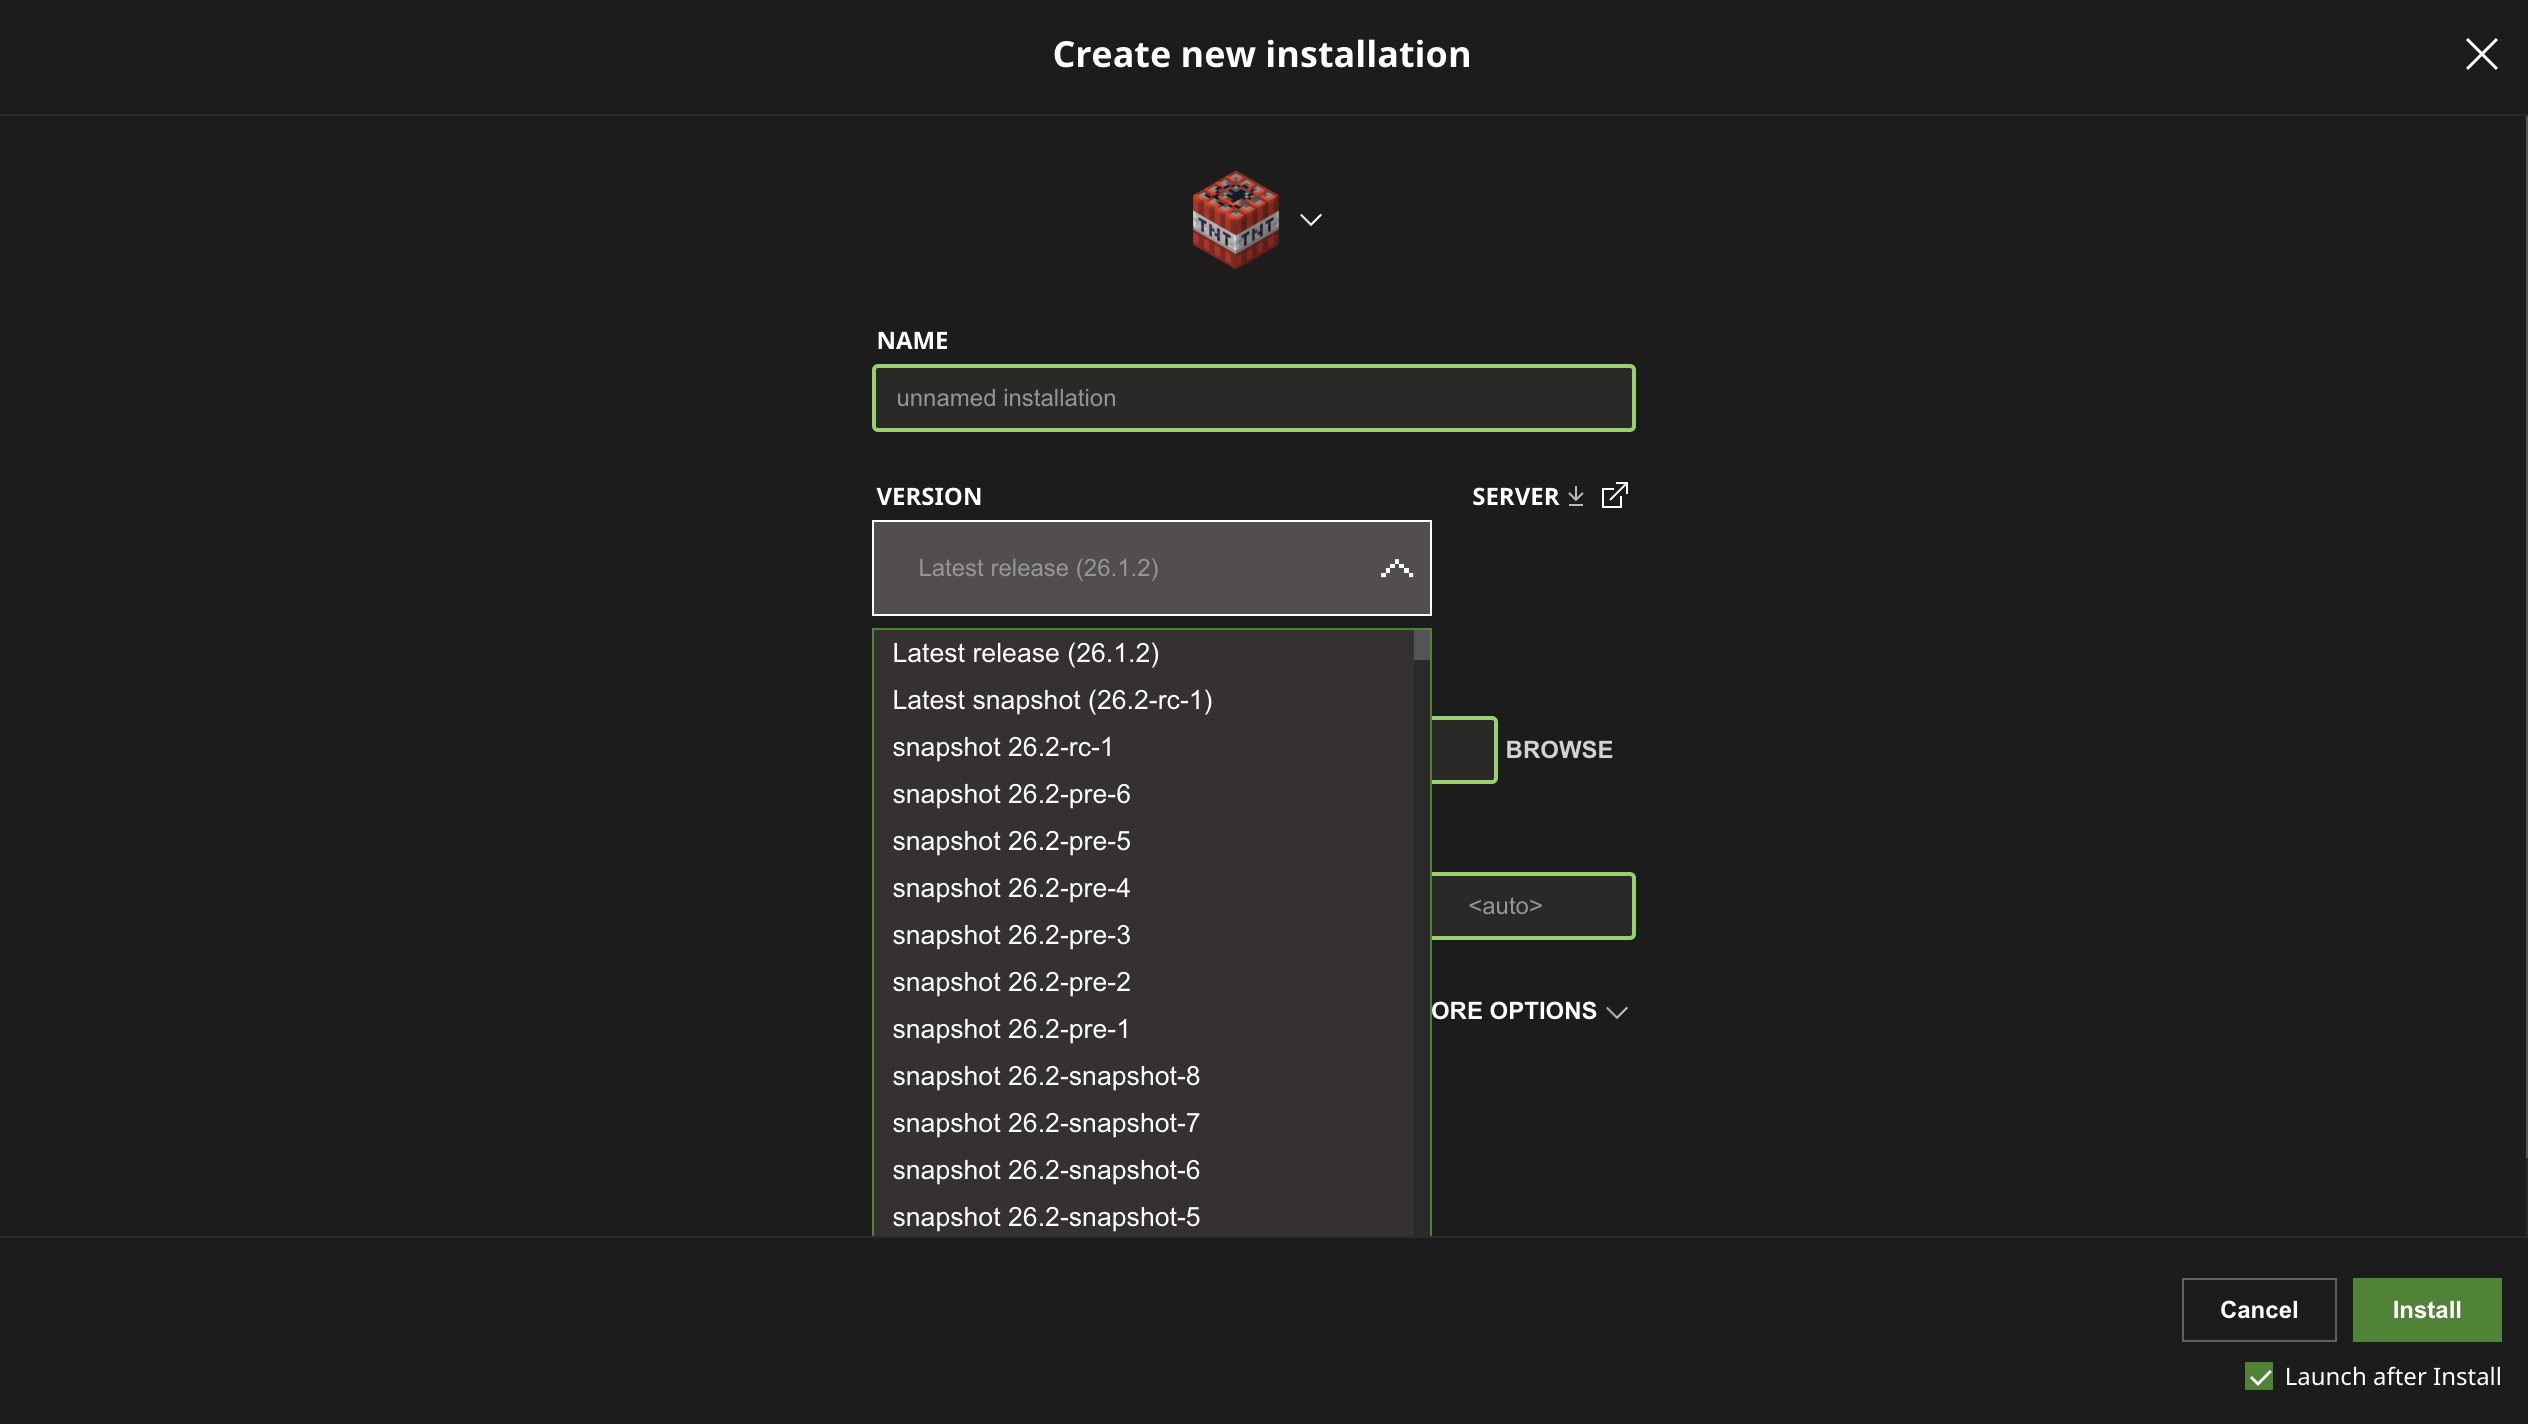The image size is (2528, 1424).
Task: Expand the installation icon chooser chevron
Action: [1311, 220]
